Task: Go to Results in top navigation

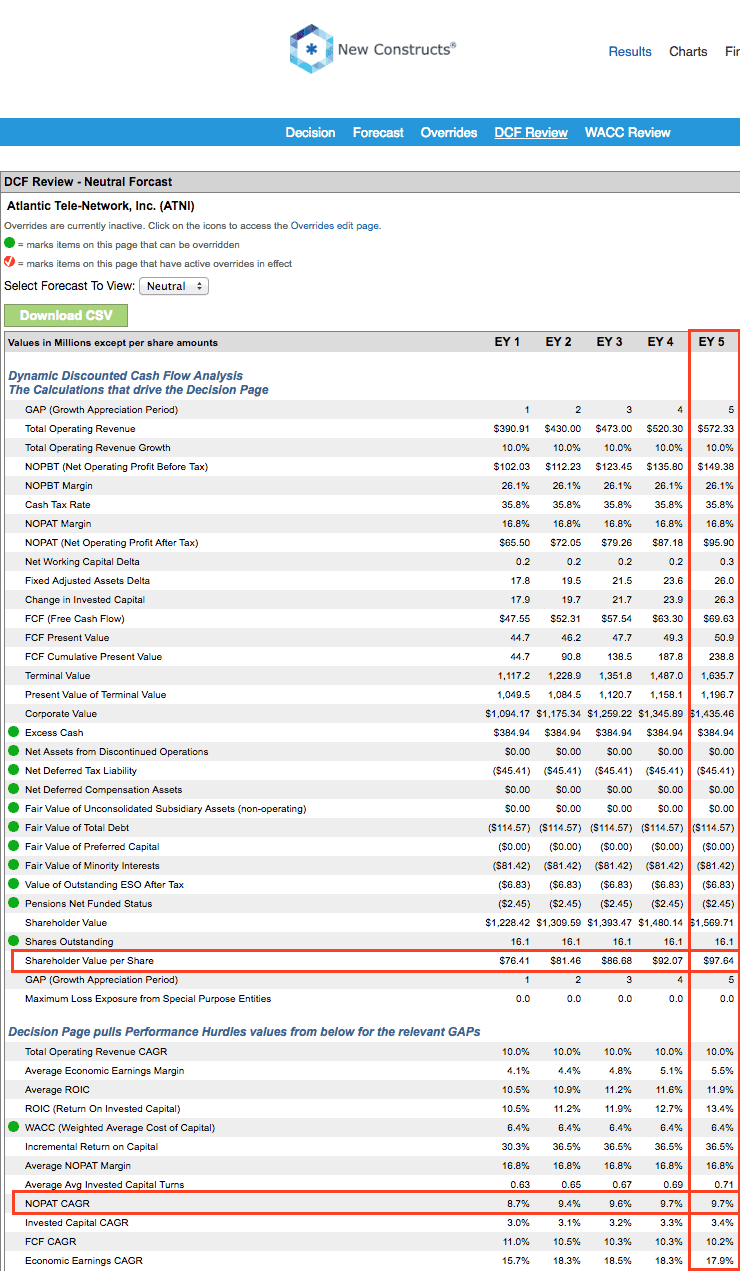Action: click(x=630, y=51)
